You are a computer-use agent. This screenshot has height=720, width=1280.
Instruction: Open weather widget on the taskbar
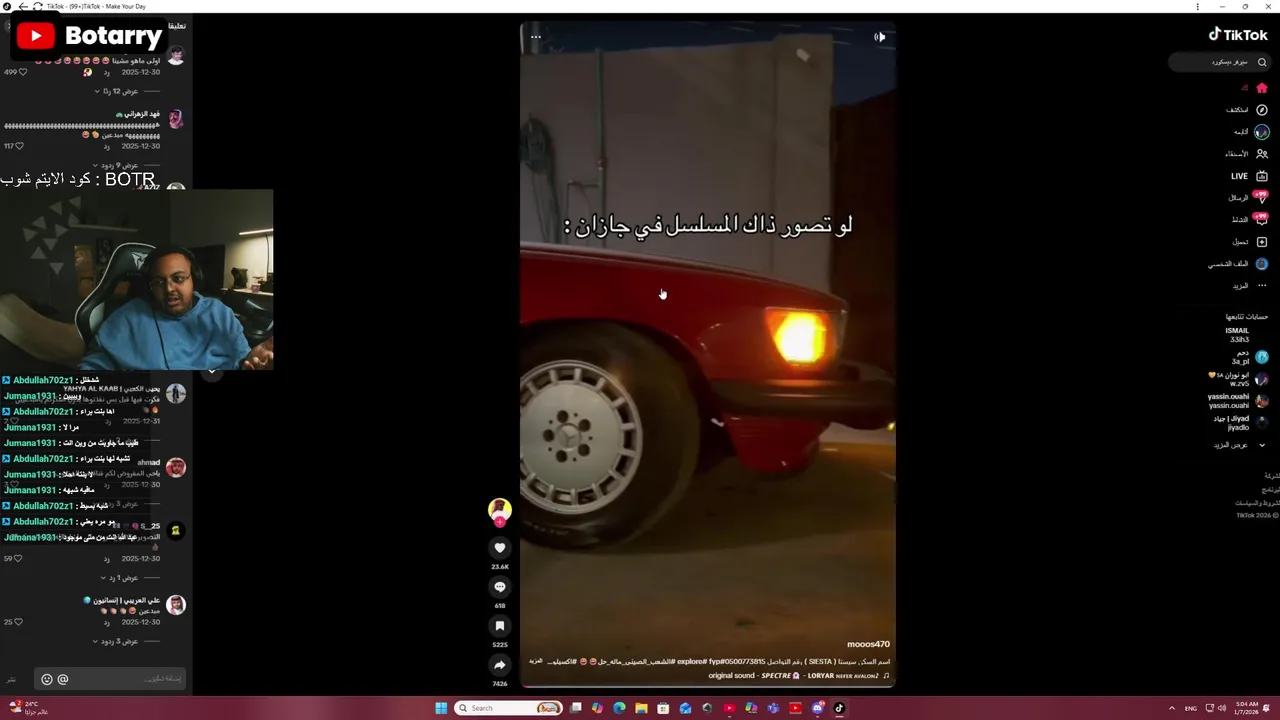(28, 708)
